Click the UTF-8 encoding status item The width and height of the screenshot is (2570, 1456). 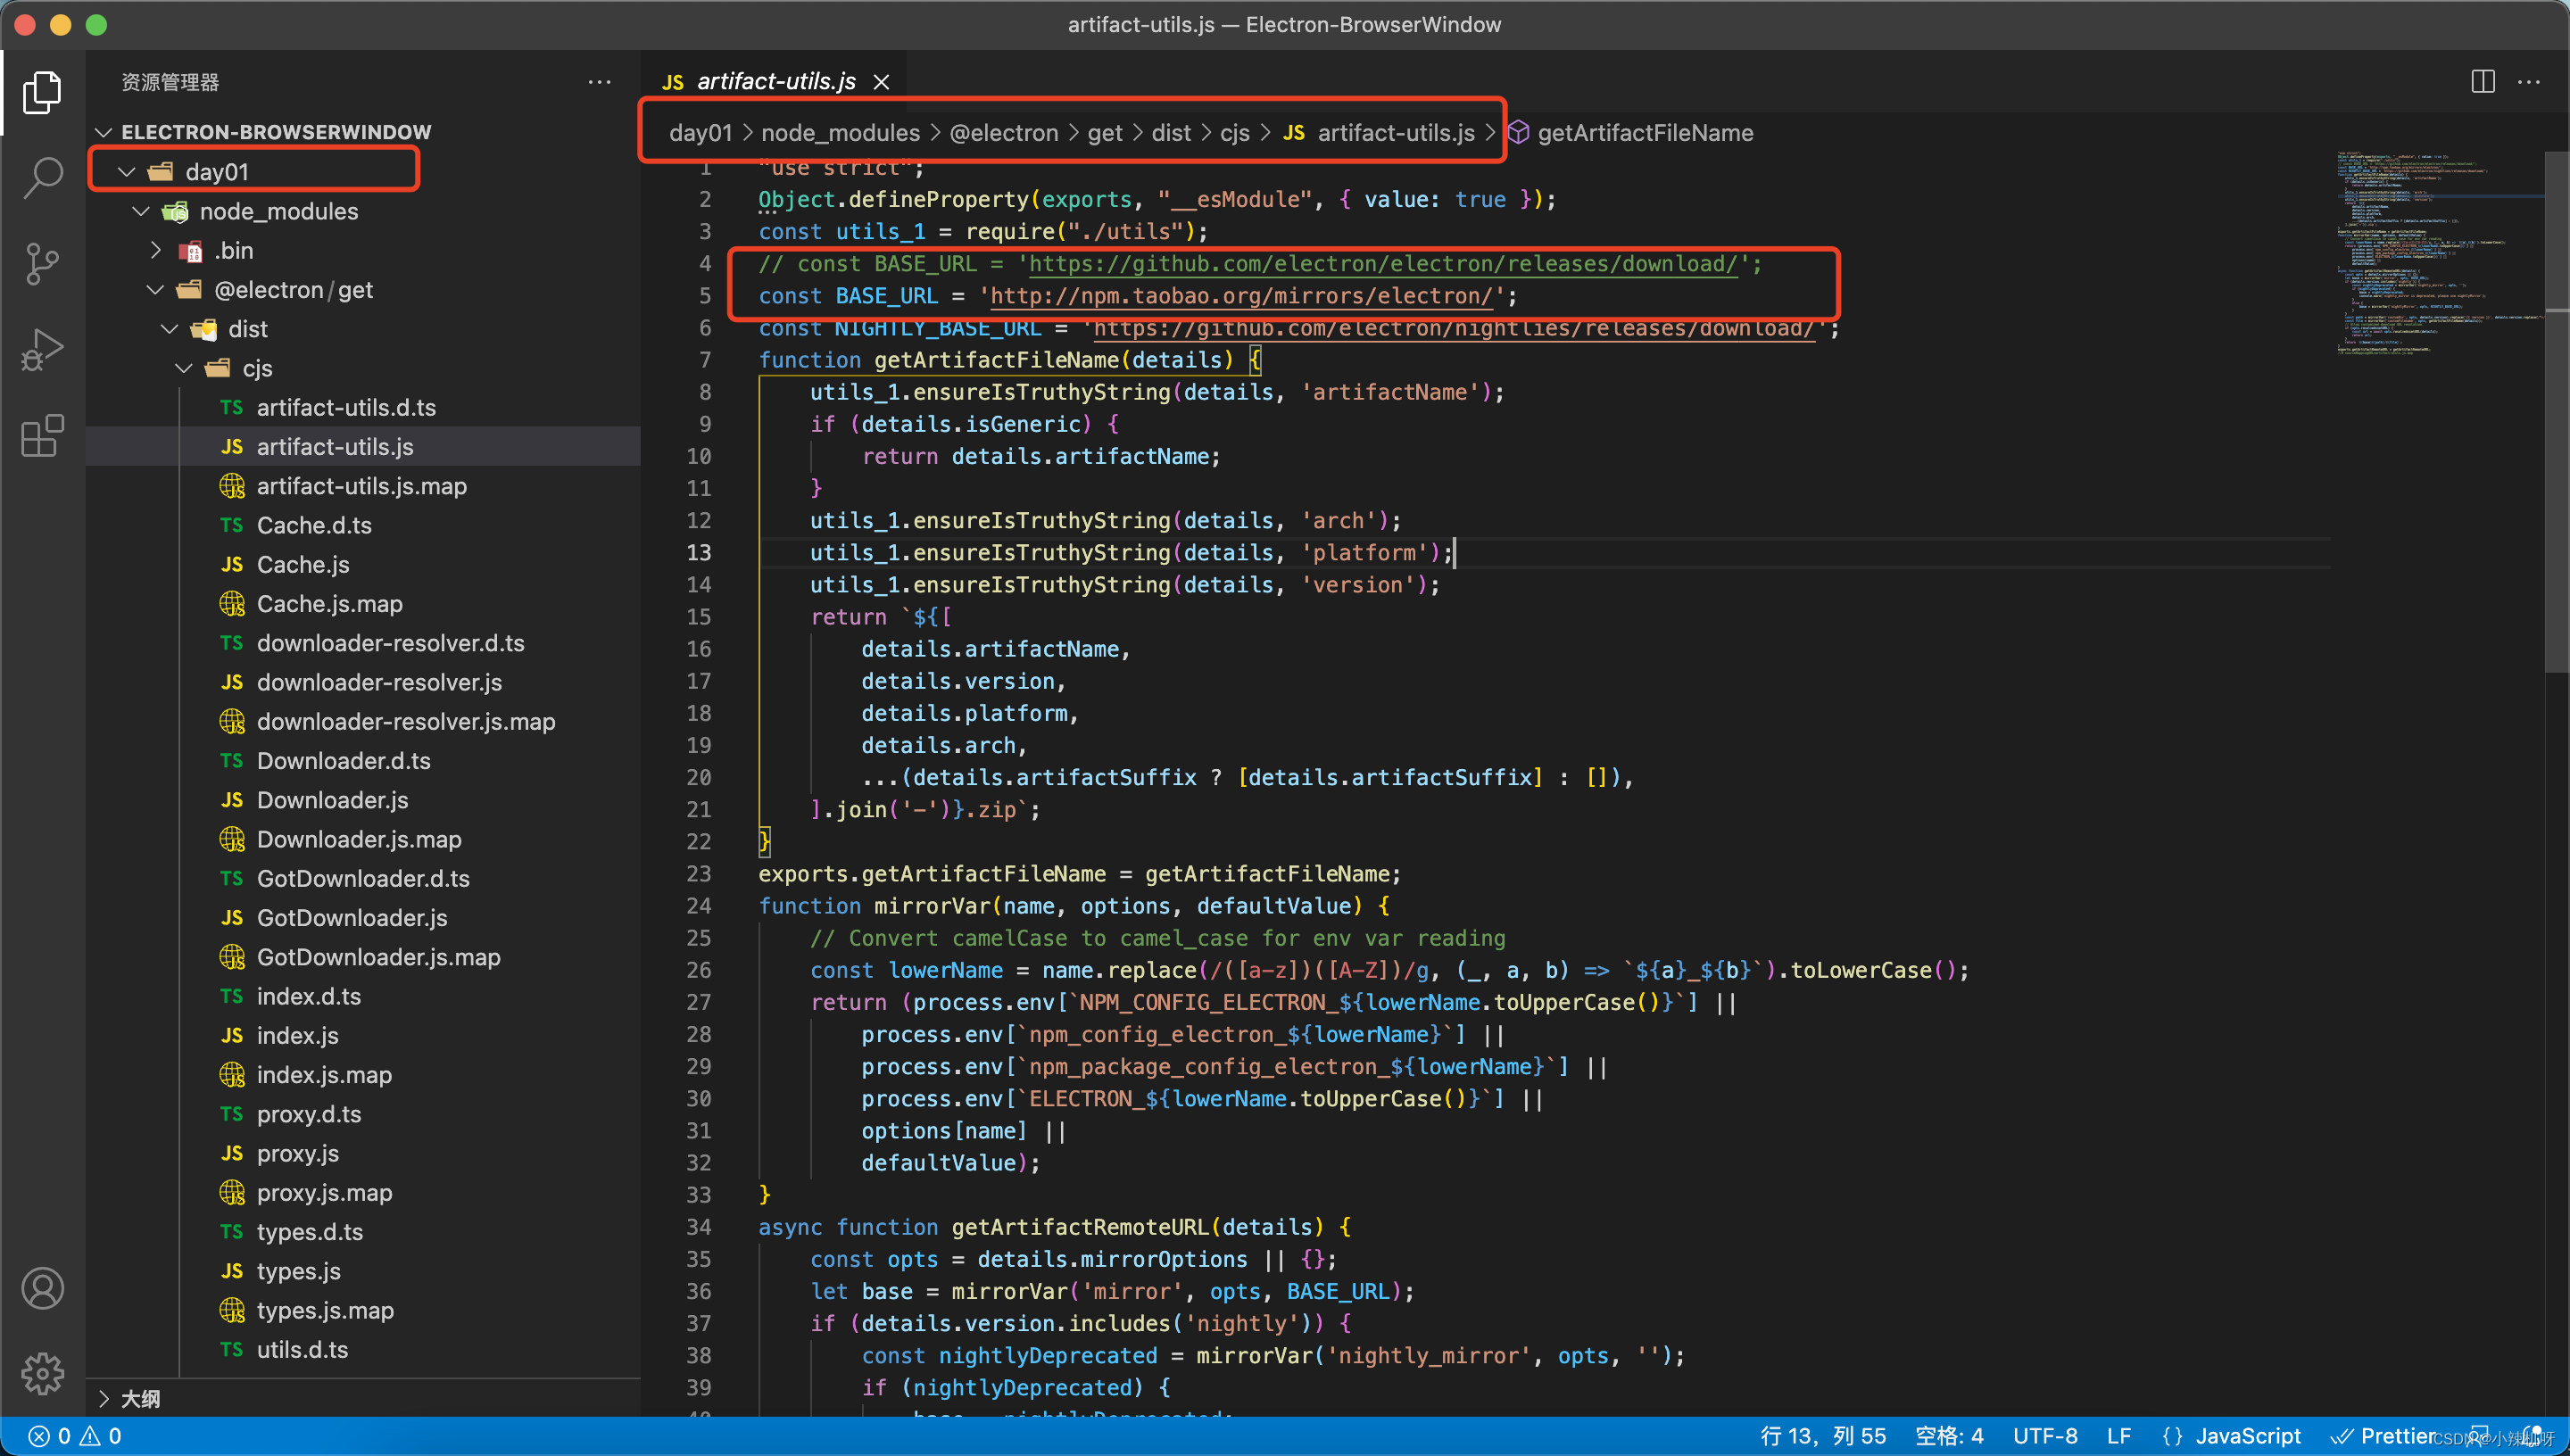click(x=2044, y=1436)
